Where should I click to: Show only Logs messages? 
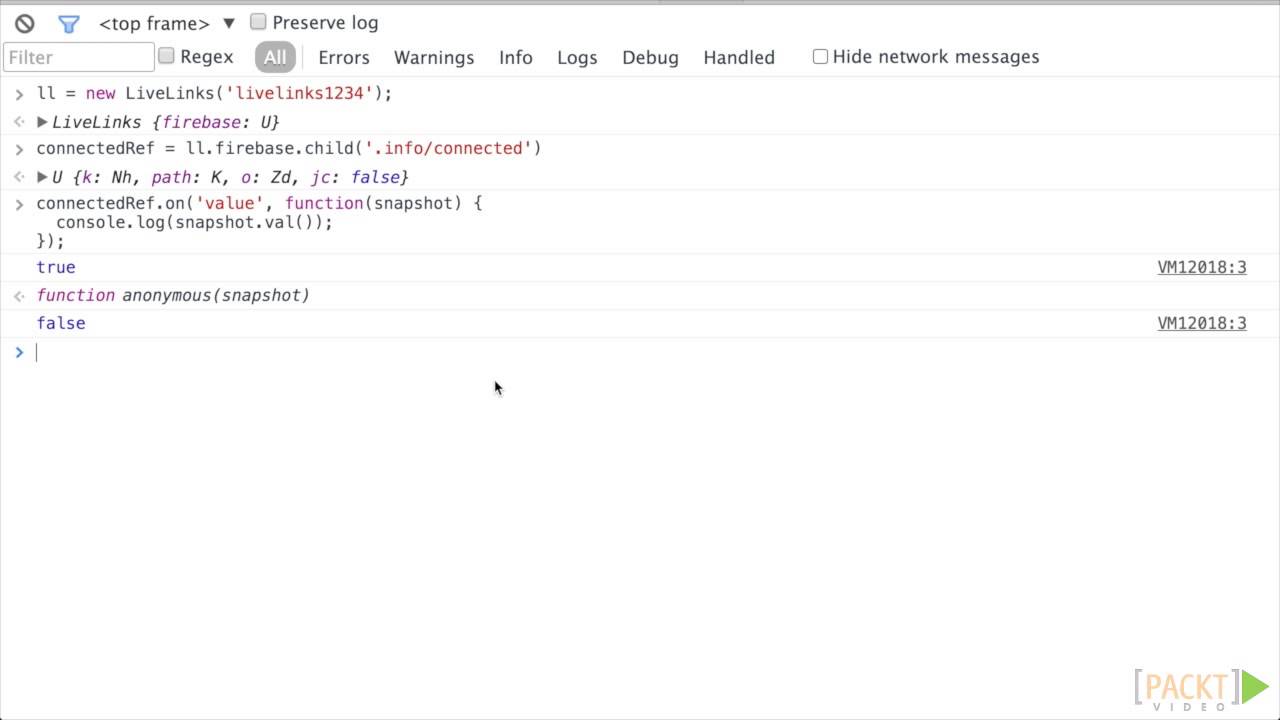(577, 57)
